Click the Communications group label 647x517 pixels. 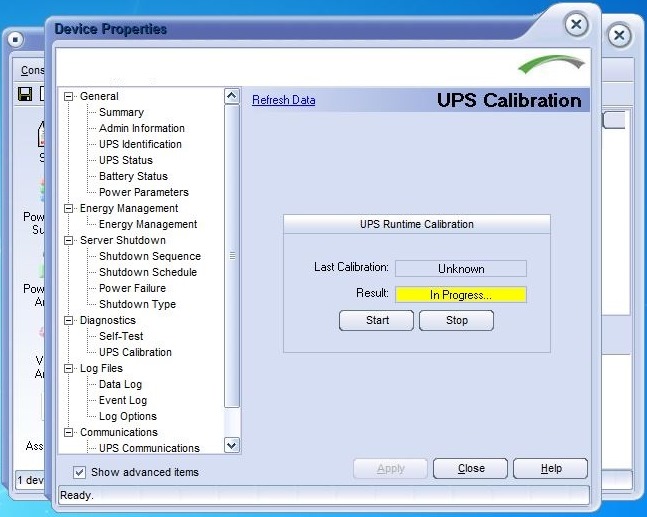119,432
